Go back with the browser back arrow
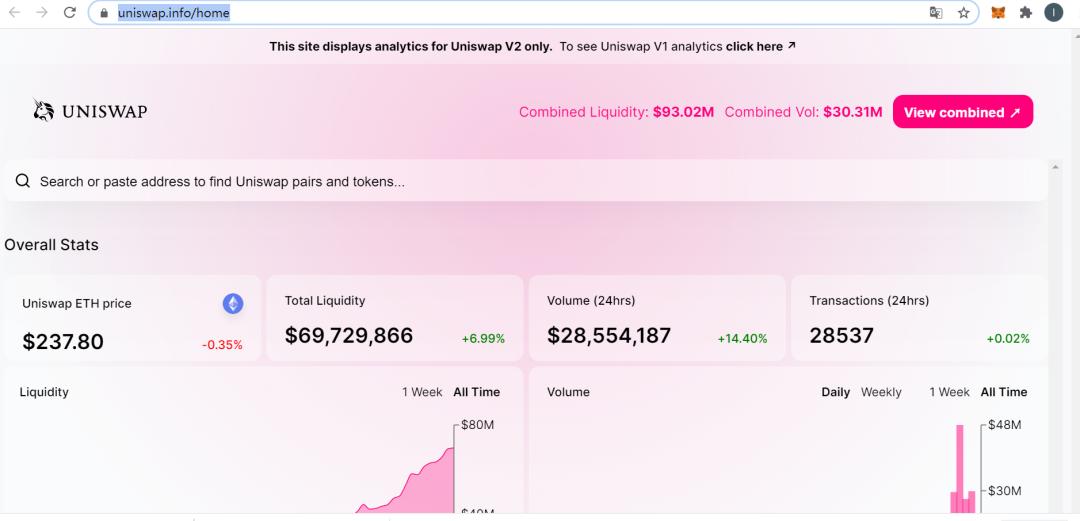 14,12
